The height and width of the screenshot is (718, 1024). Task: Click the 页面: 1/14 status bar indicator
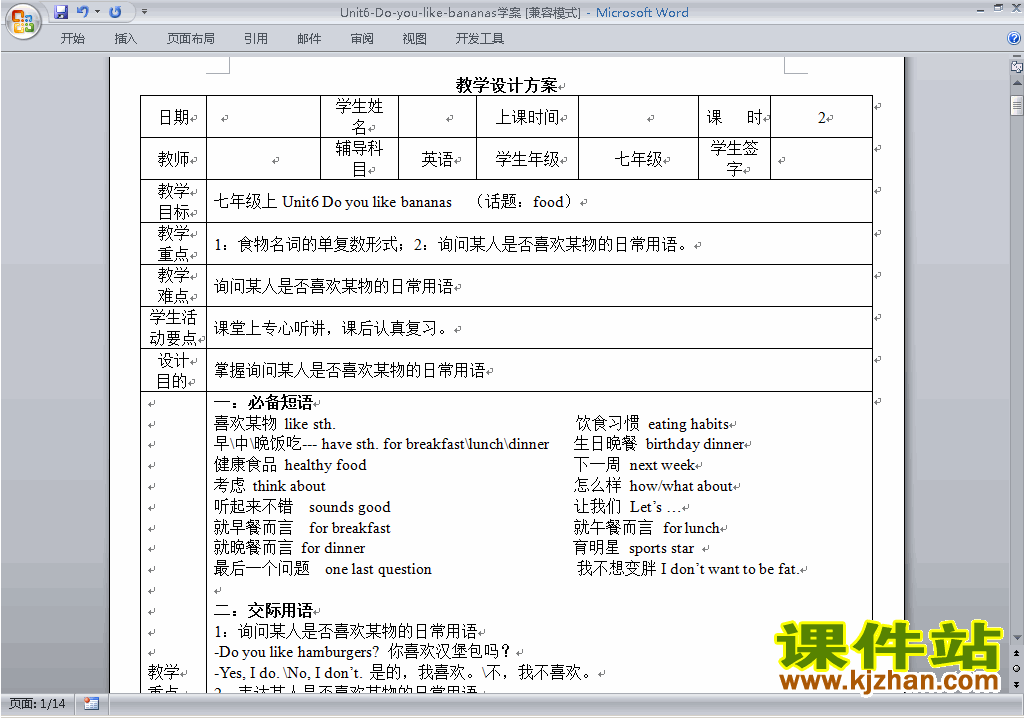click(37, 704)
